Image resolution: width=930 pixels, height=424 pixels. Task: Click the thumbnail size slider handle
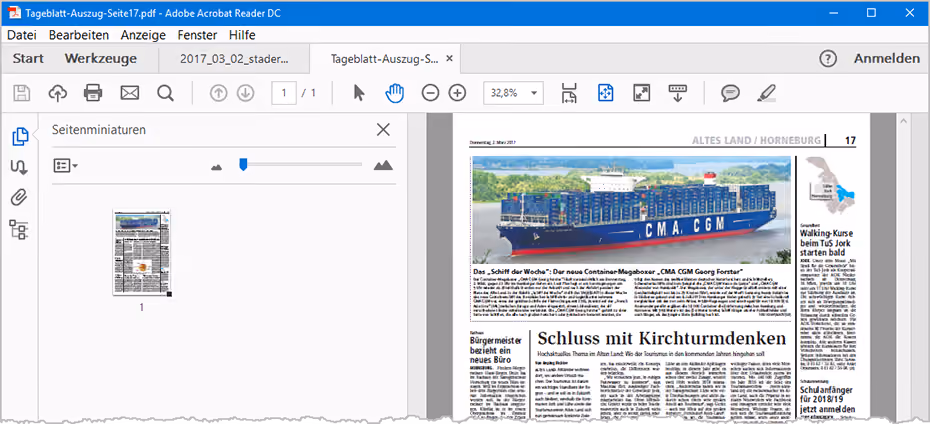point(243,164)
